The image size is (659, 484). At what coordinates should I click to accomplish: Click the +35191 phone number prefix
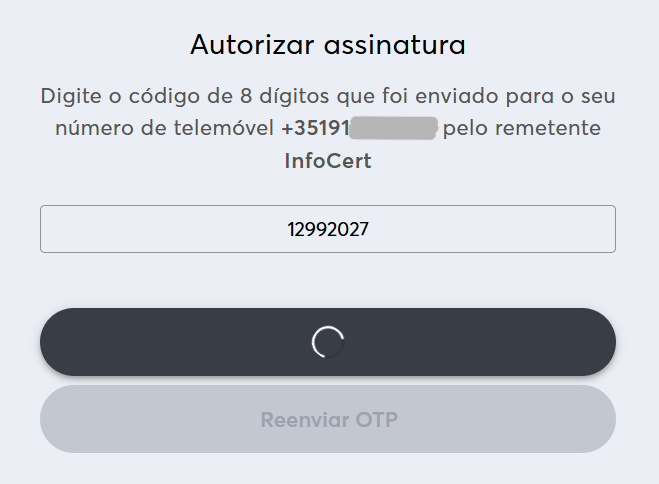click(x=316, y=129)
